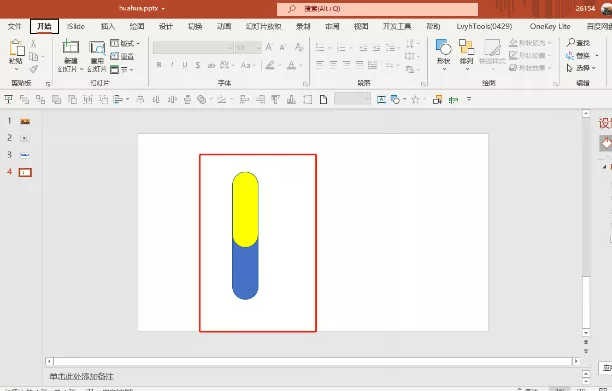Click the Line Spacing icon
The image size is (612, 391).
[390, 48]
